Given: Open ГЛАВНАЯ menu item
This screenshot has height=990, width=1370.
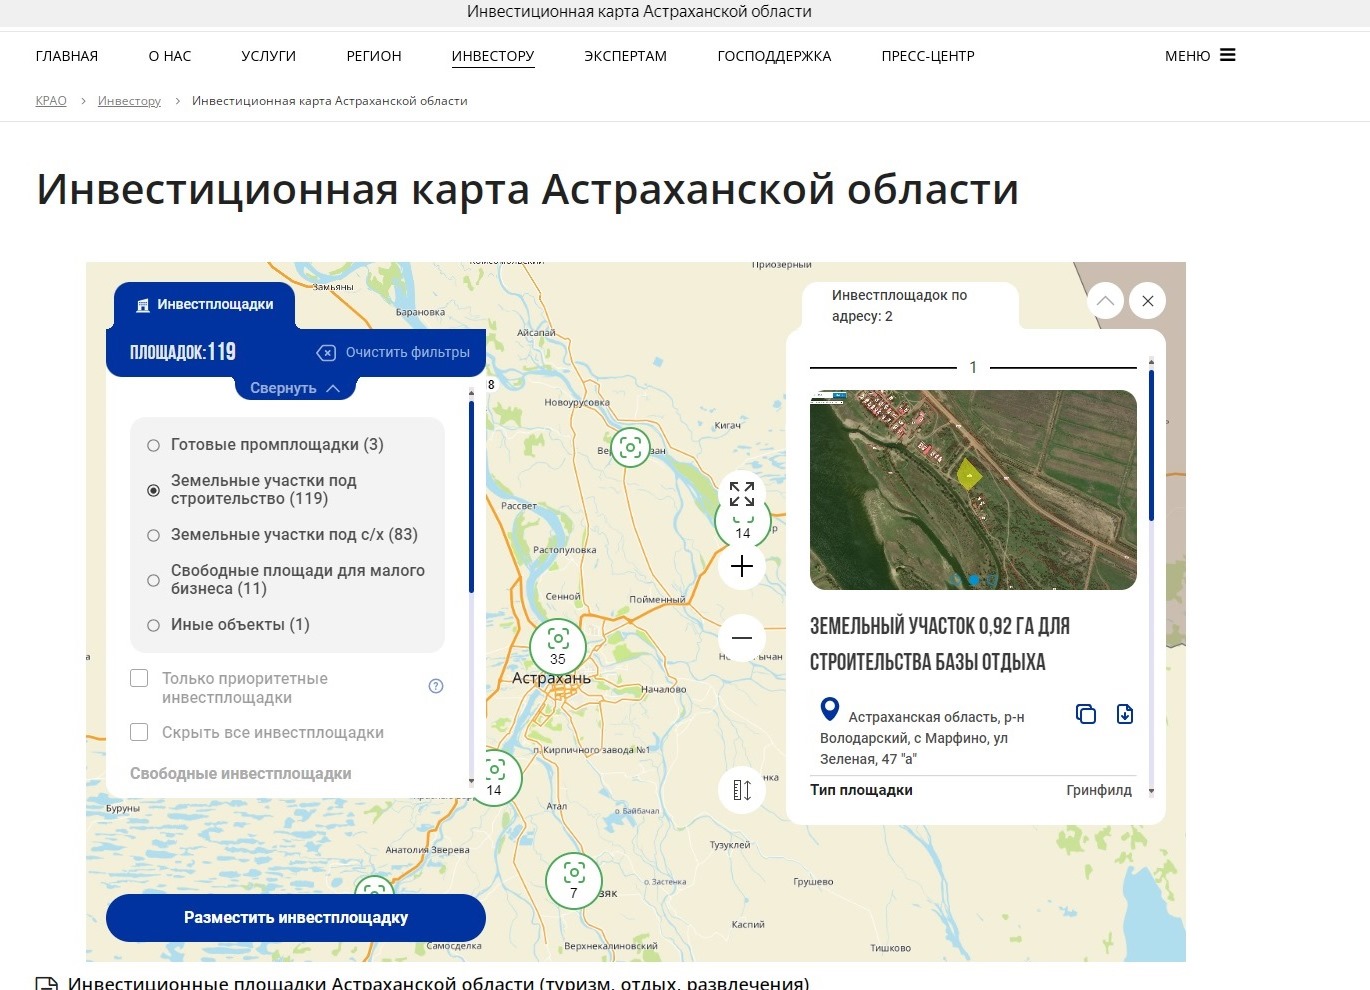Looking at the screenshot, I should (67, 56).
